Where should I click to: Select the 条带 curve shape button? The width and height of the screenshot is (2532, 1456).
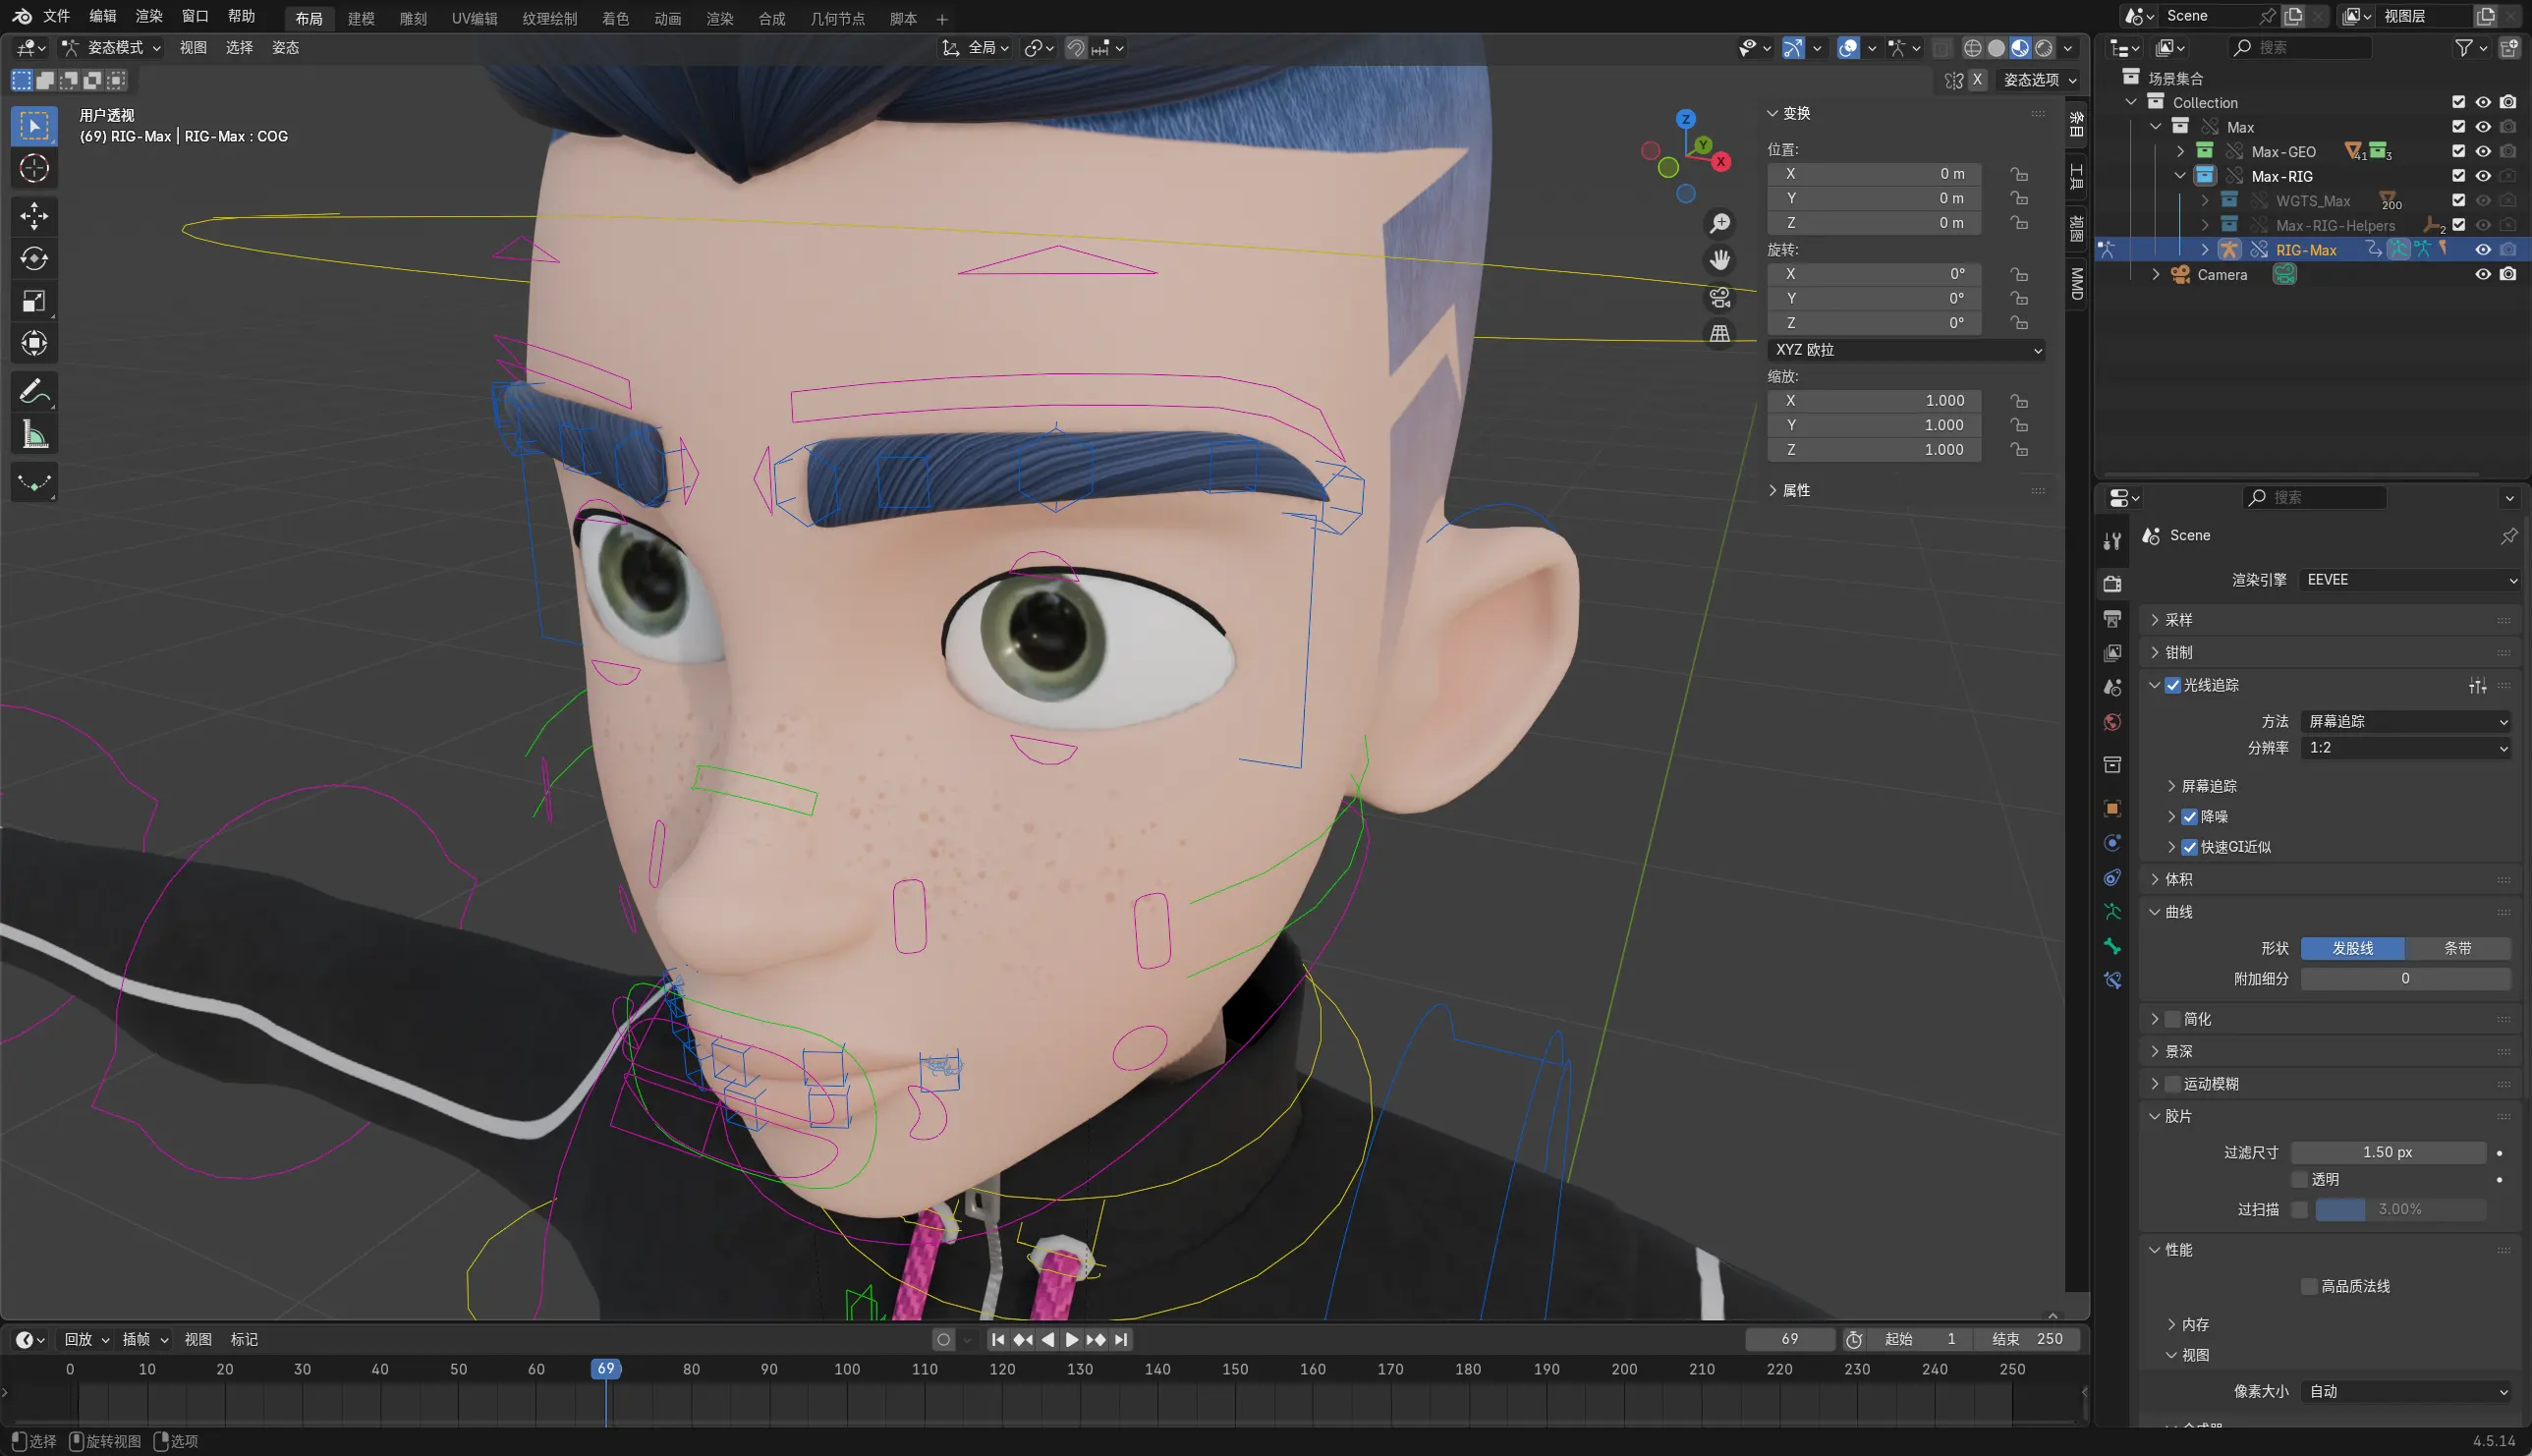2457,948
